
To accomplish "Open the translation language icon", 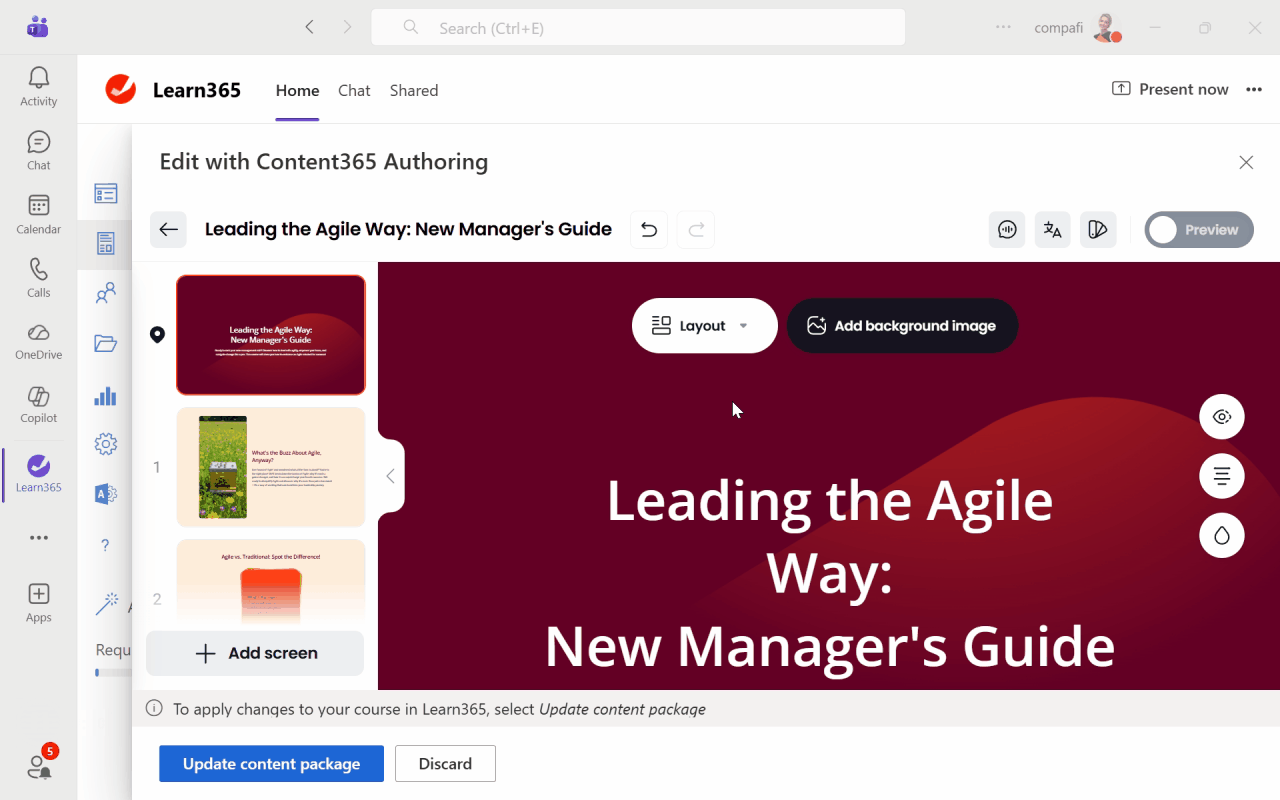I will pyautogui.click(x=1052, y=229).
